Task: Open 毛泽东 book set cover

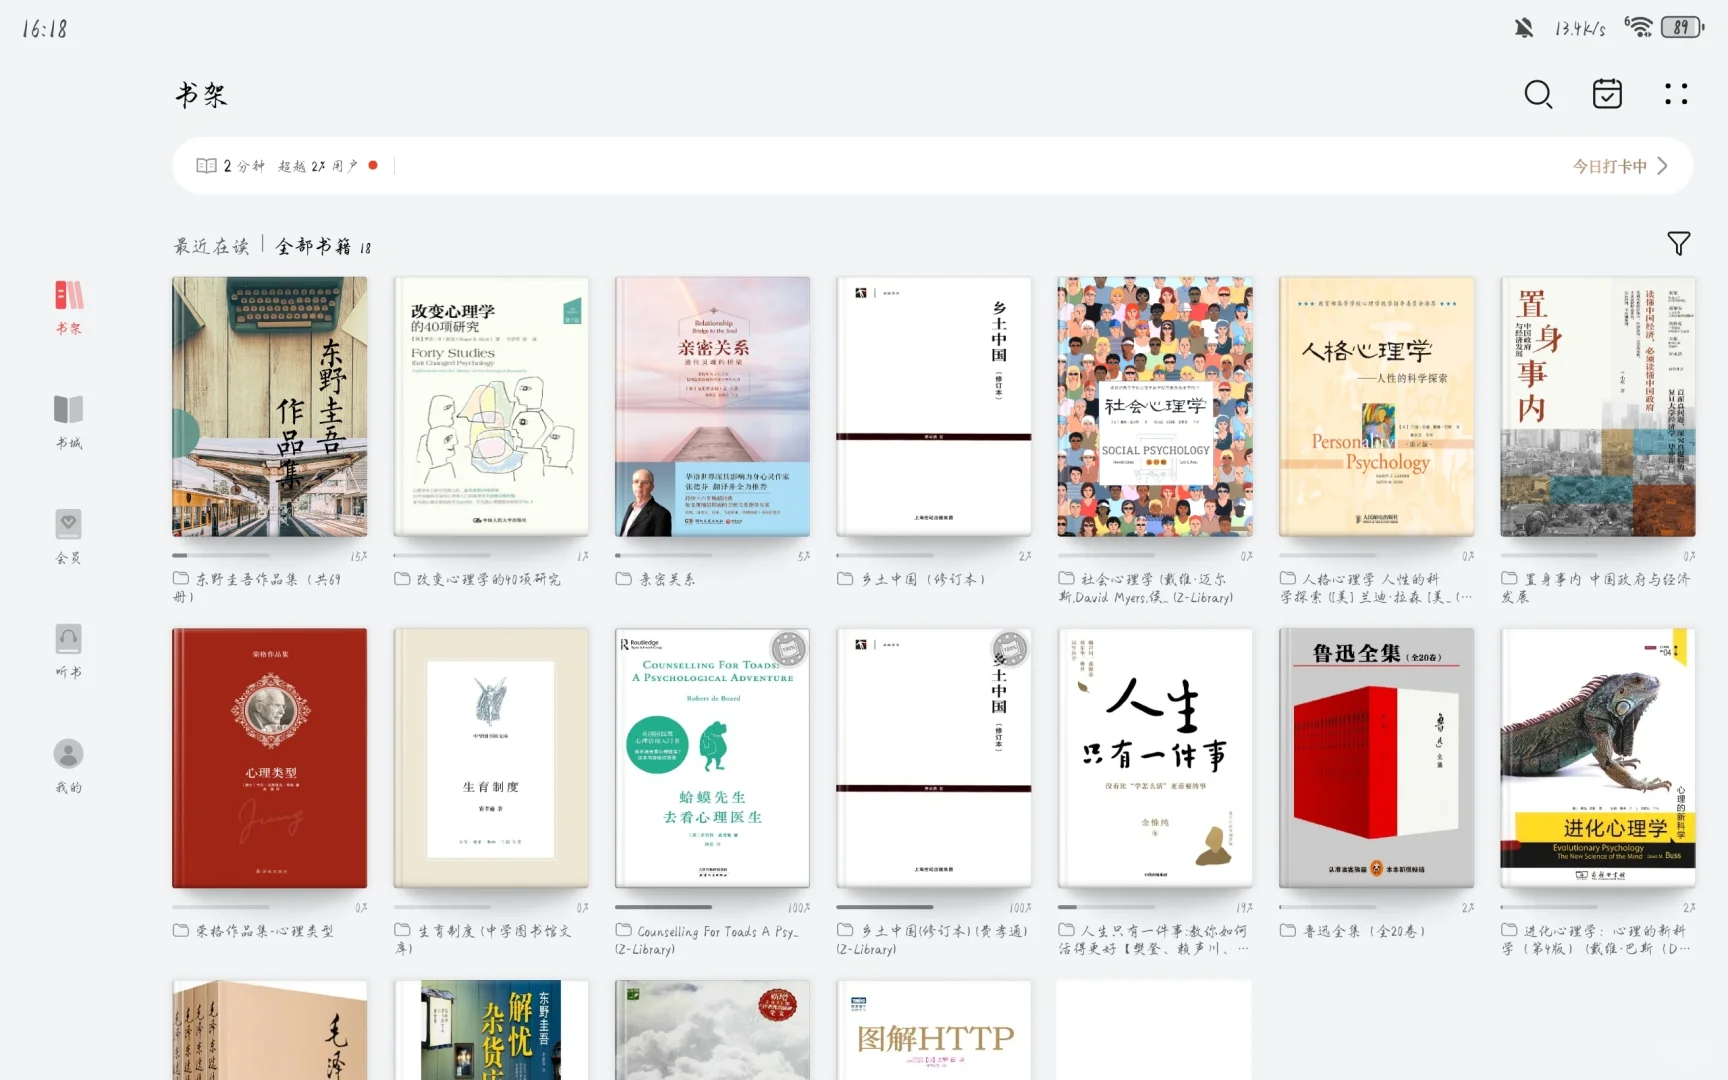Action: [x=269, y=1030]
